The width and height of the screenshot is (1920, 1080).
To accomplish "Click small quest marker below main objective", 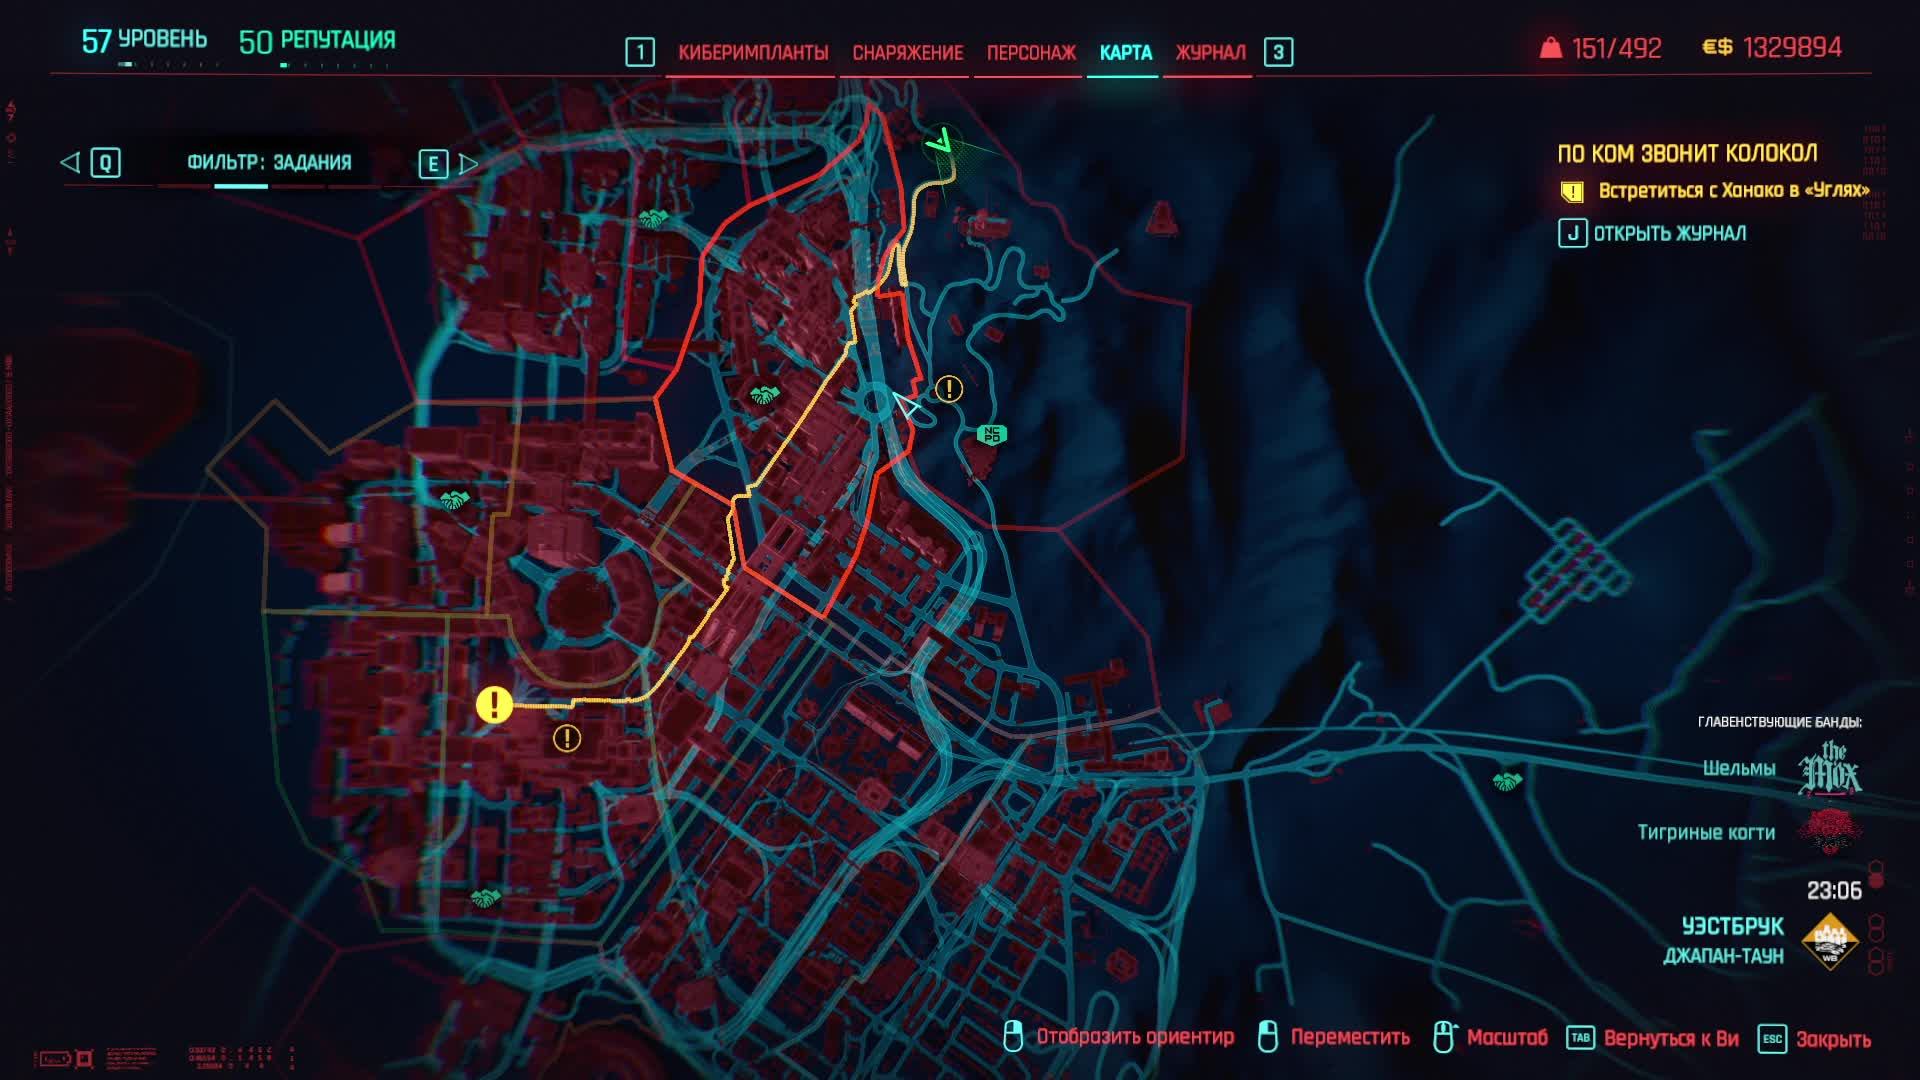I will pyautogui.click(x=567, y=739).
